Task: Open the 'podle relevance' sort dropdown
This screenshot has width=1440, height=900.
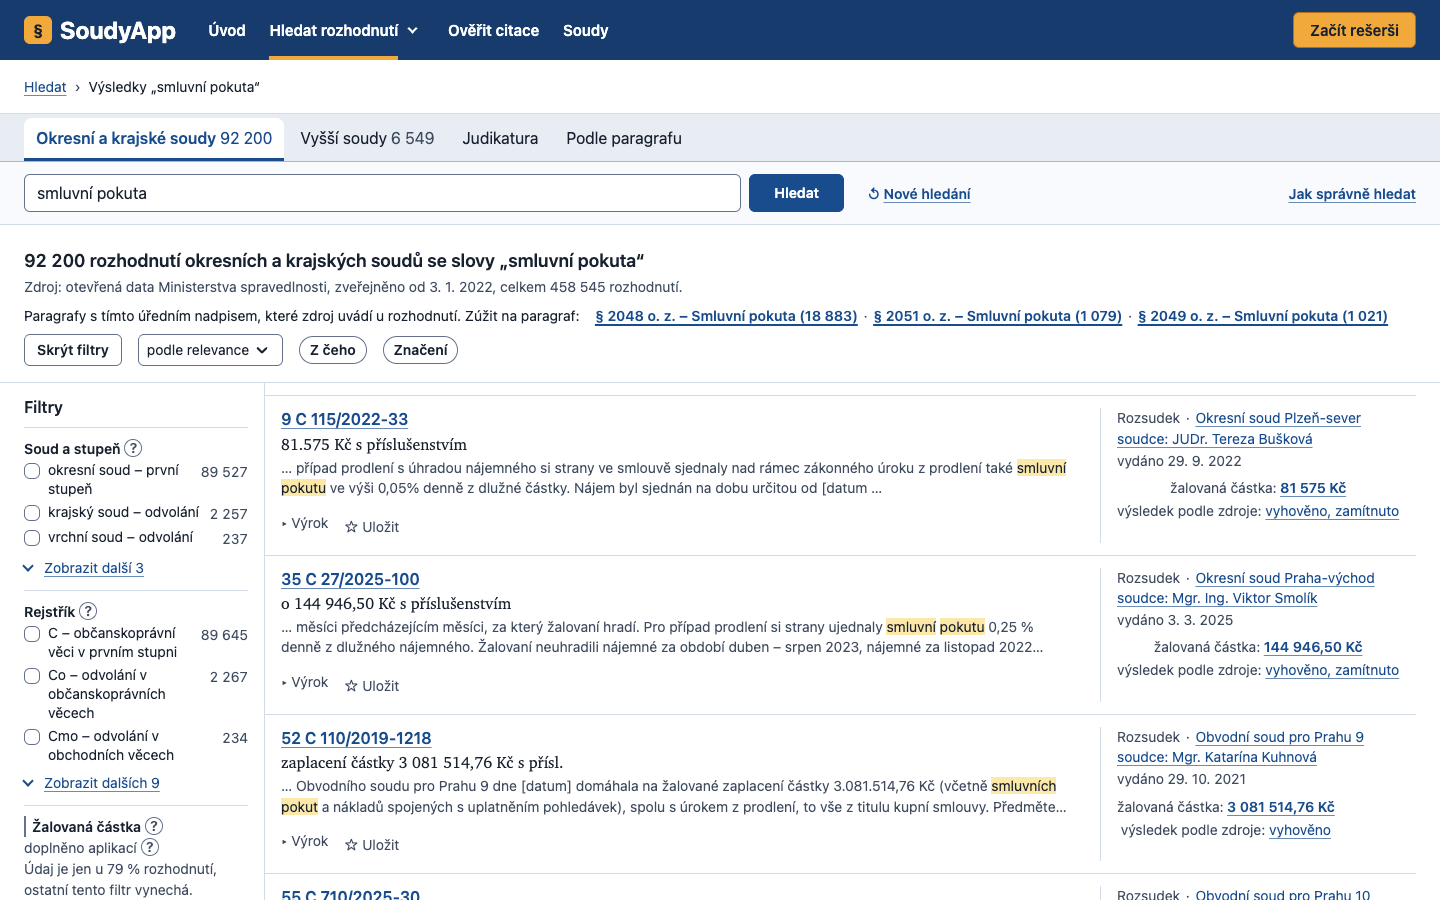Action: pyautogui.click(x=210, y=350)
